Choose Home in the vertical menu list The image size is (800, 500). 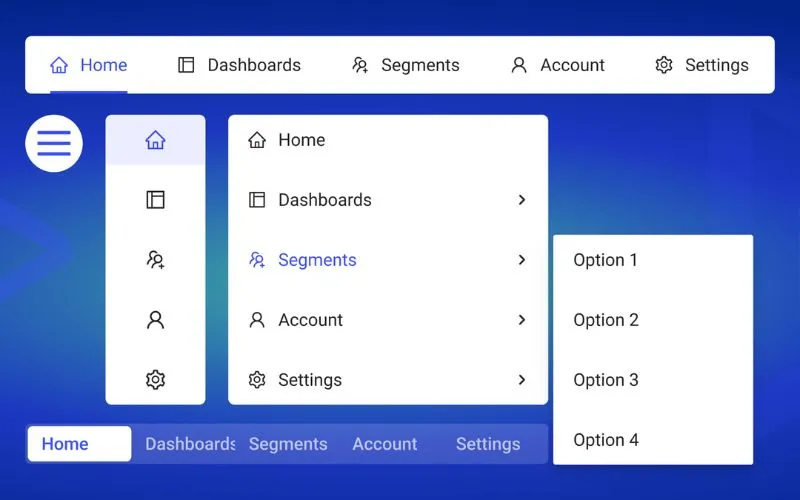(x=302, y=140)
